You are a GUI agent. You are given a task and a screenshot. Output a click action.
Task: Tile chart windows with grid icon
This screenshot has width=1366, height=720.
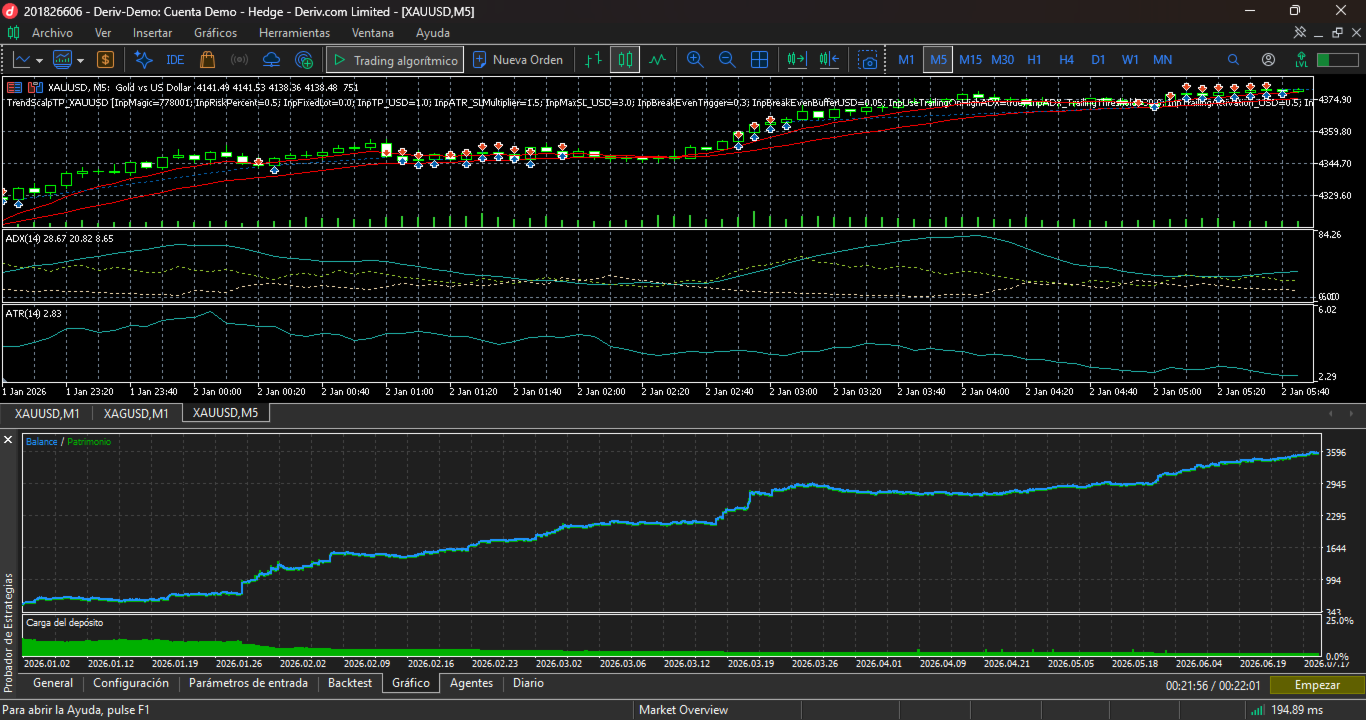(x=759, y=60)
